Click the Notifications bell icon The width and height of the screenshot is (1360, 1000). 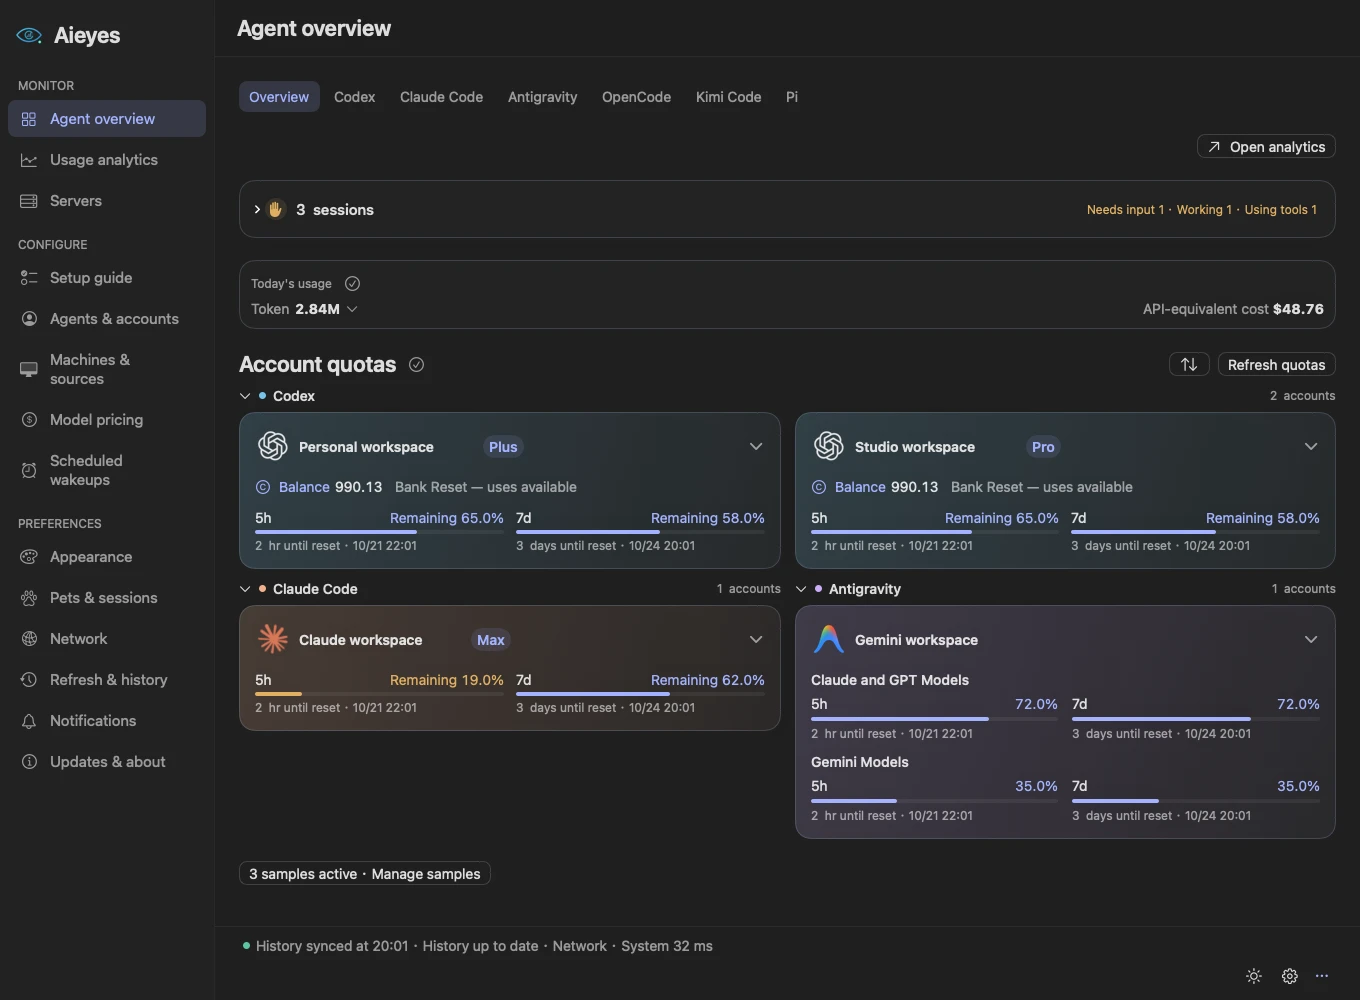[29, 721]
